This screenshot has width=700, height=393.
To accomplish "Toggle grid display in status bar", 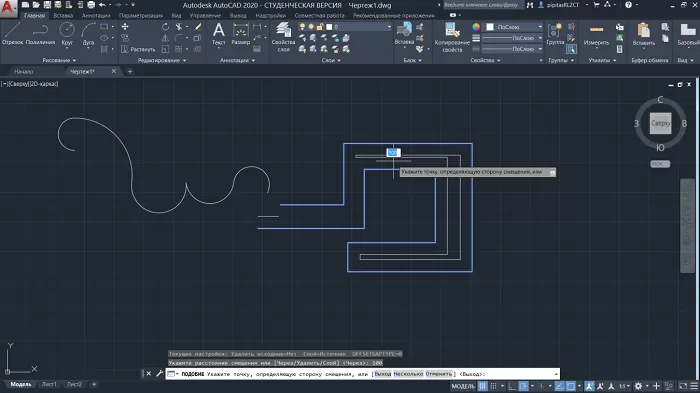I will point(483,386).
